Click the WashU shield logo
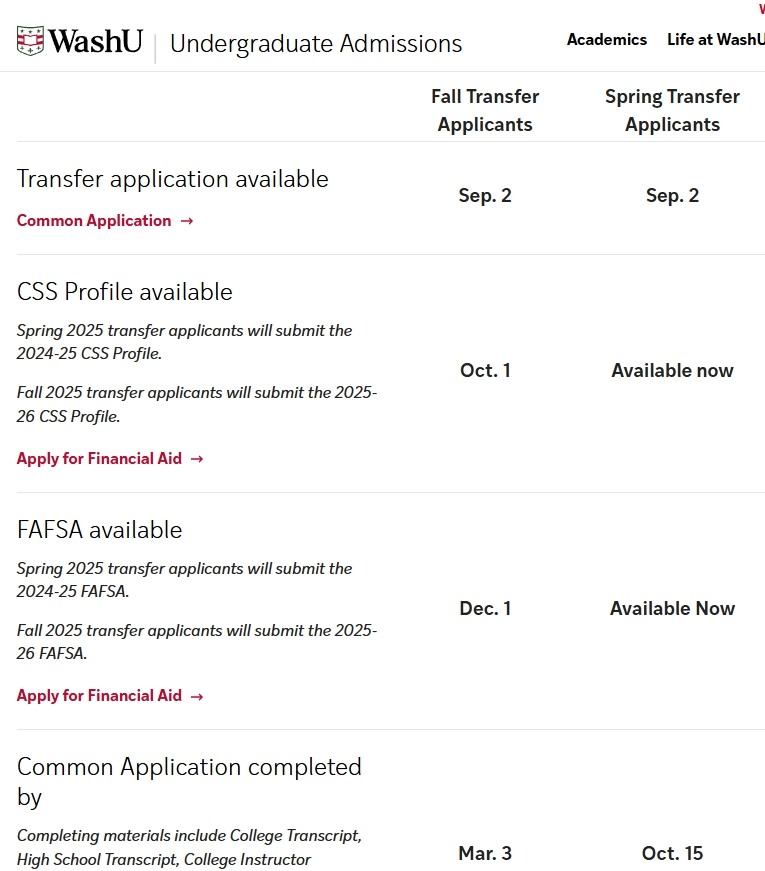The height and width of the screenshot is (871, 765). [31, 42]
